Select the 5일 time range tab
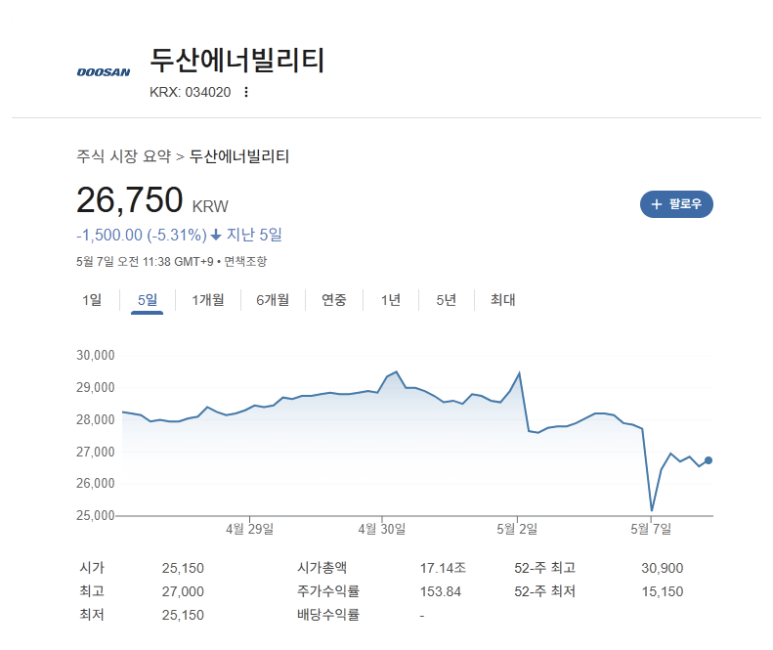The width and height of the screenshot is (773, 650). point(147,299)
